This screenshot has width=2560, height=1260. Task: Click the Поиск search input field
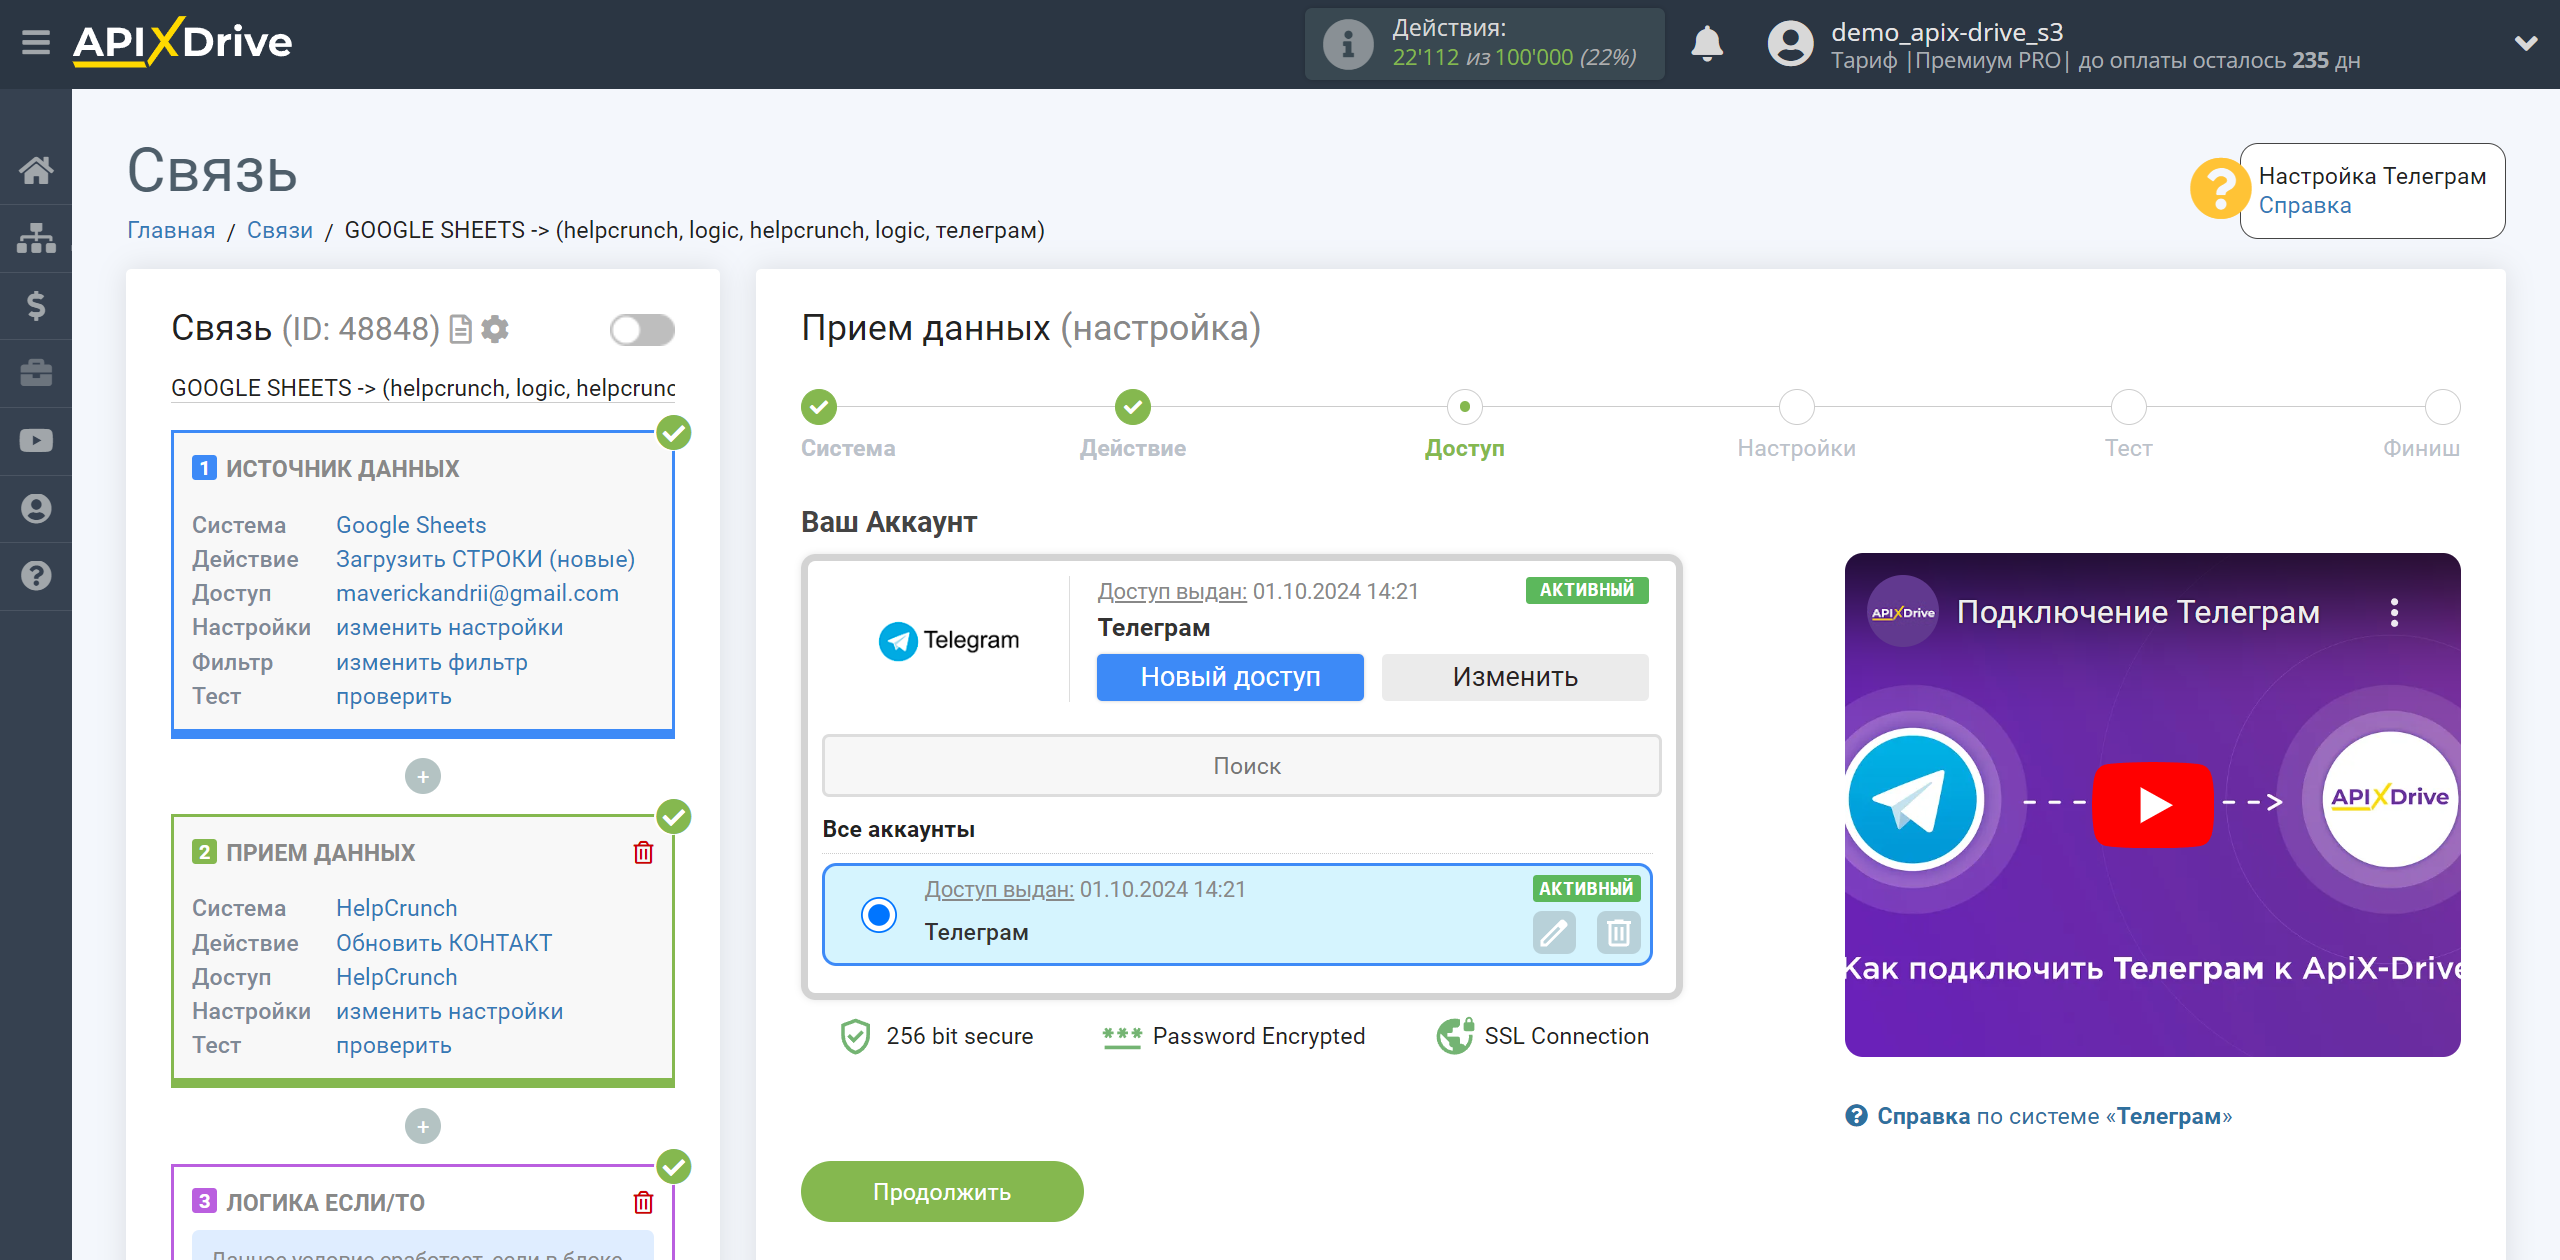click(1244, 764)
